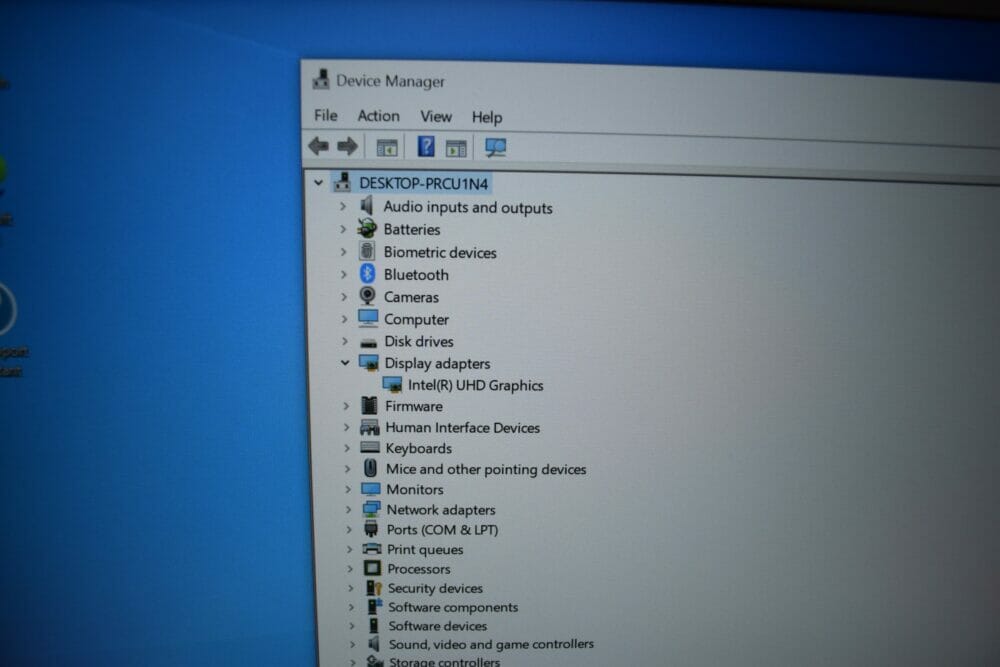Select Print queues label
1000x667 pixels.
click(425, 549)
